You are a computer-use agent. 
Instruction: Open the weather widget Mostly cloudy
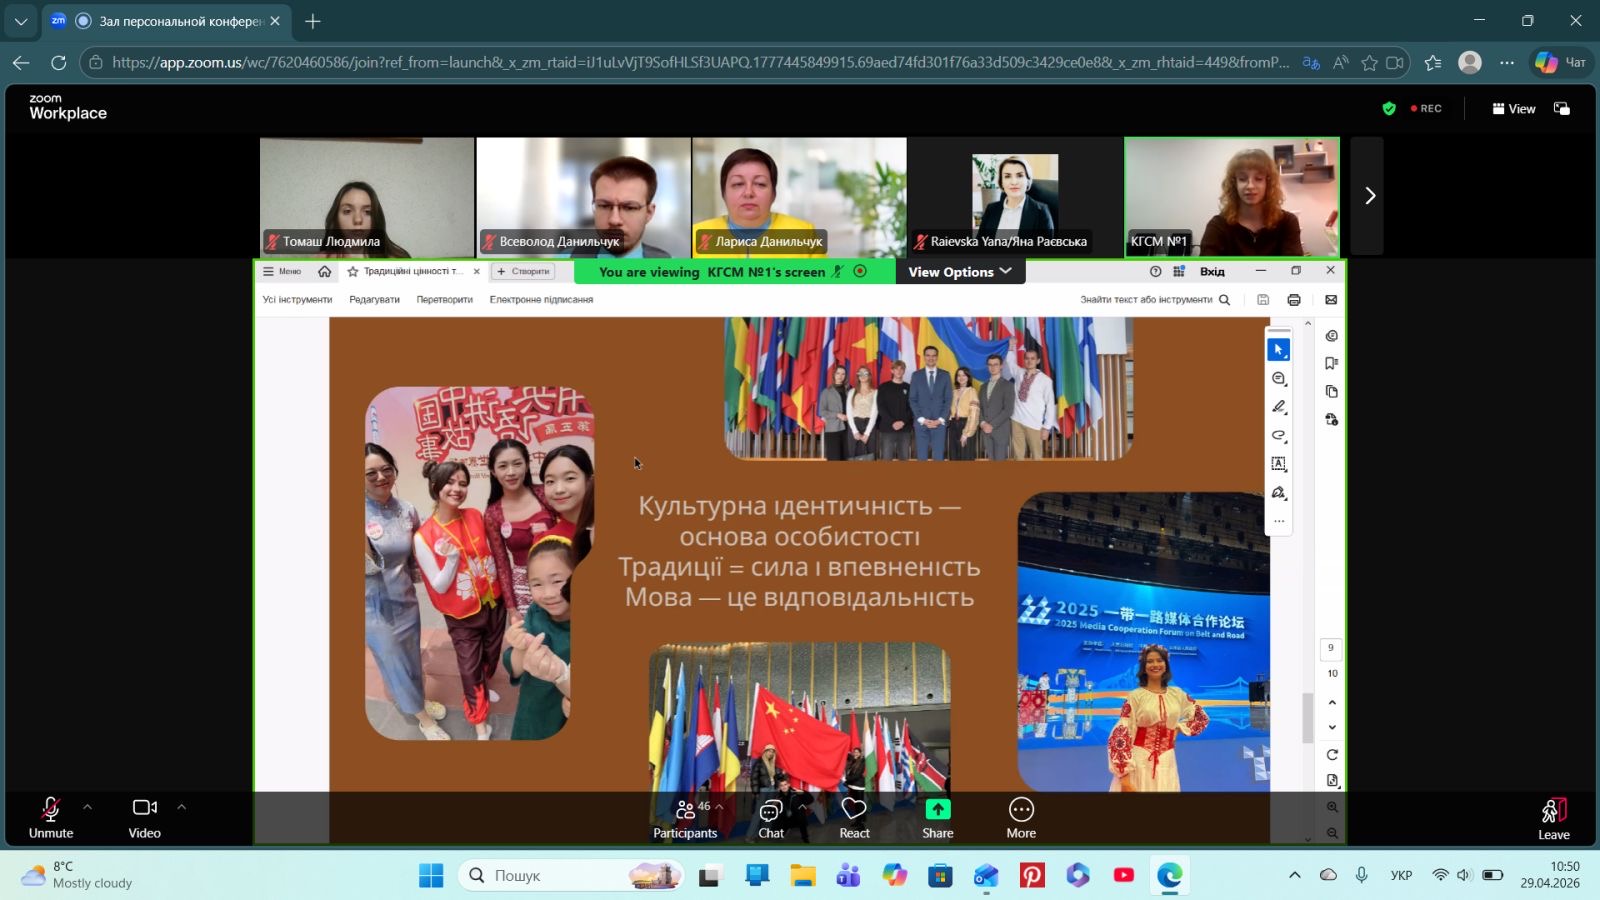click(x=78, y=875)
